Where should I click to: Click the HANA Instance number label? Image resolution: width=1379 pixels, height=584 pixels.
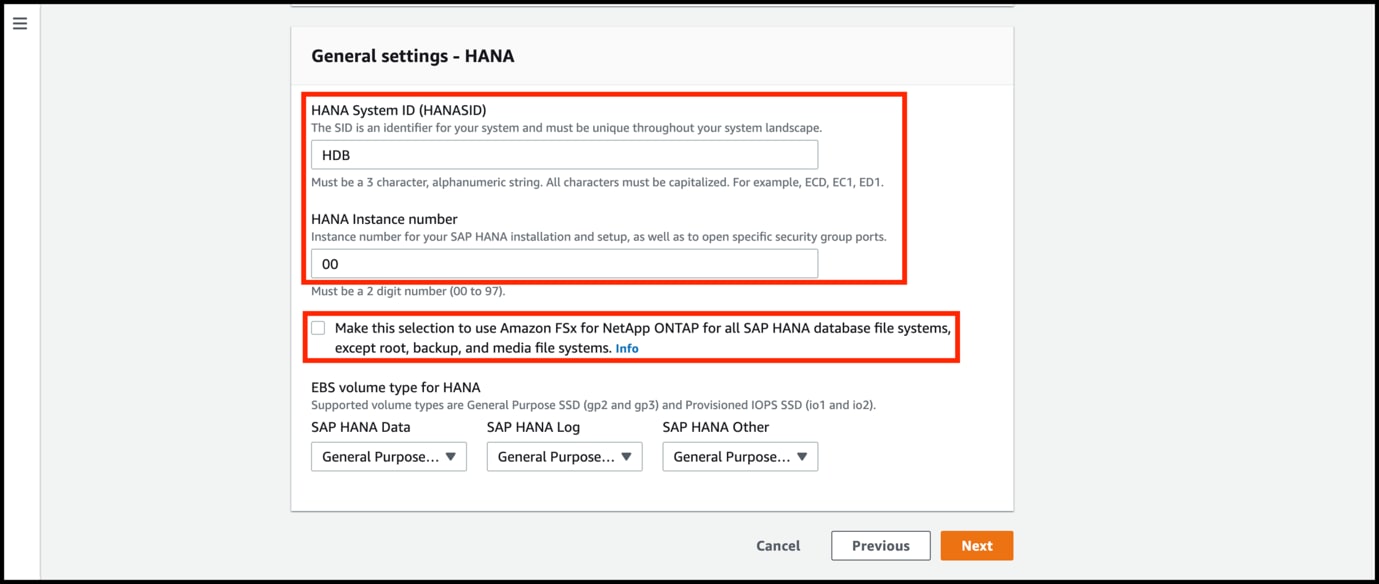[384, 219]
